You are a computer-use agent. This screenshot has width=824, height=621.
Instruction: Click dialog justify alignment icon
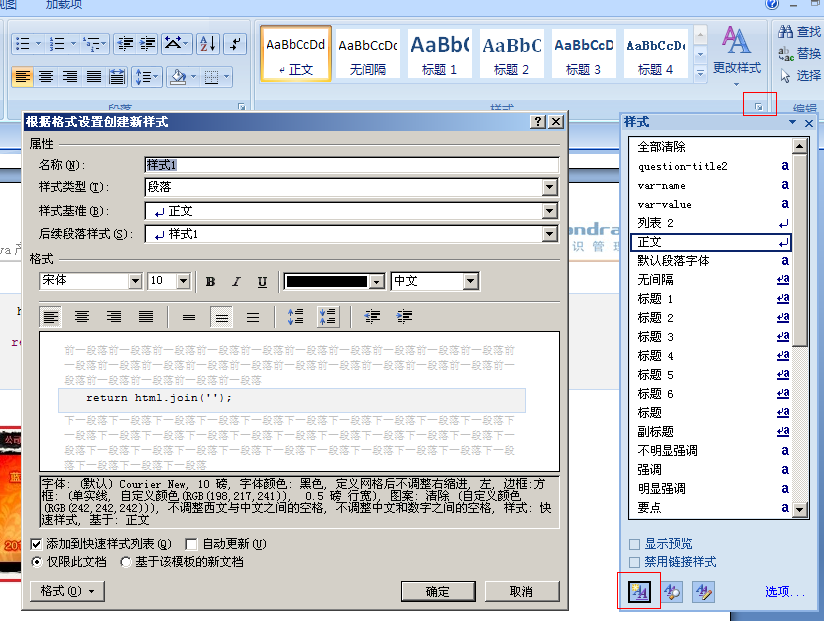coord(146,317)
